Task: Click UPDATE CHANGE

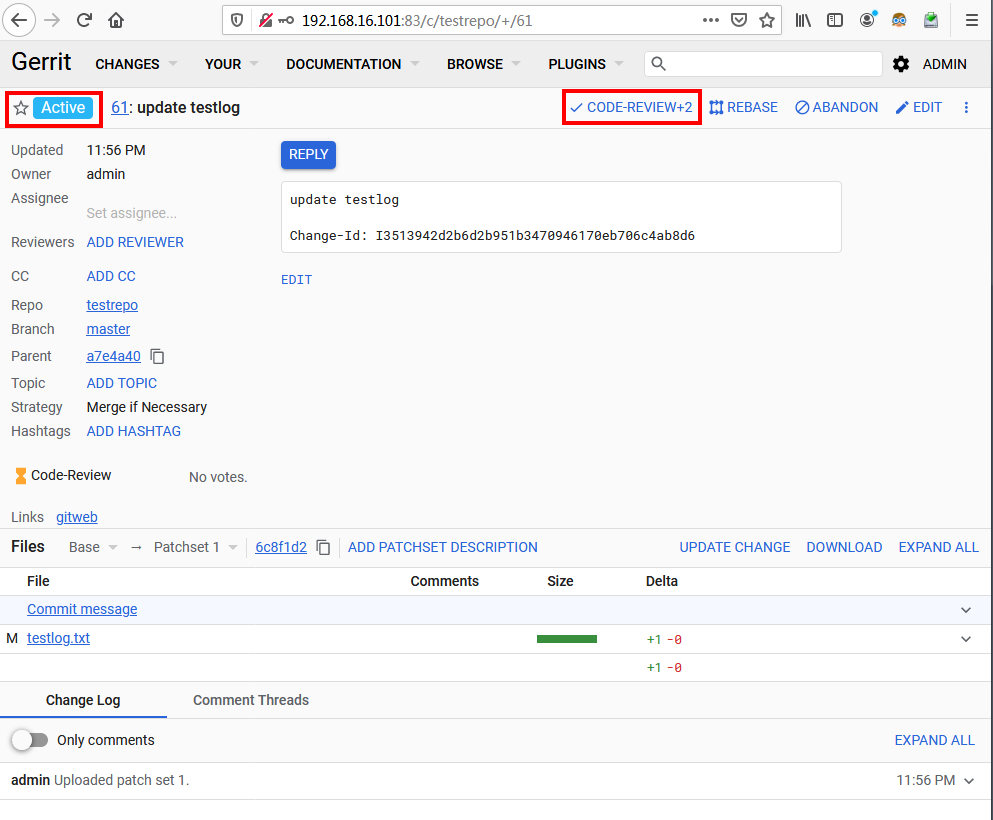Action: pos(735,547)
